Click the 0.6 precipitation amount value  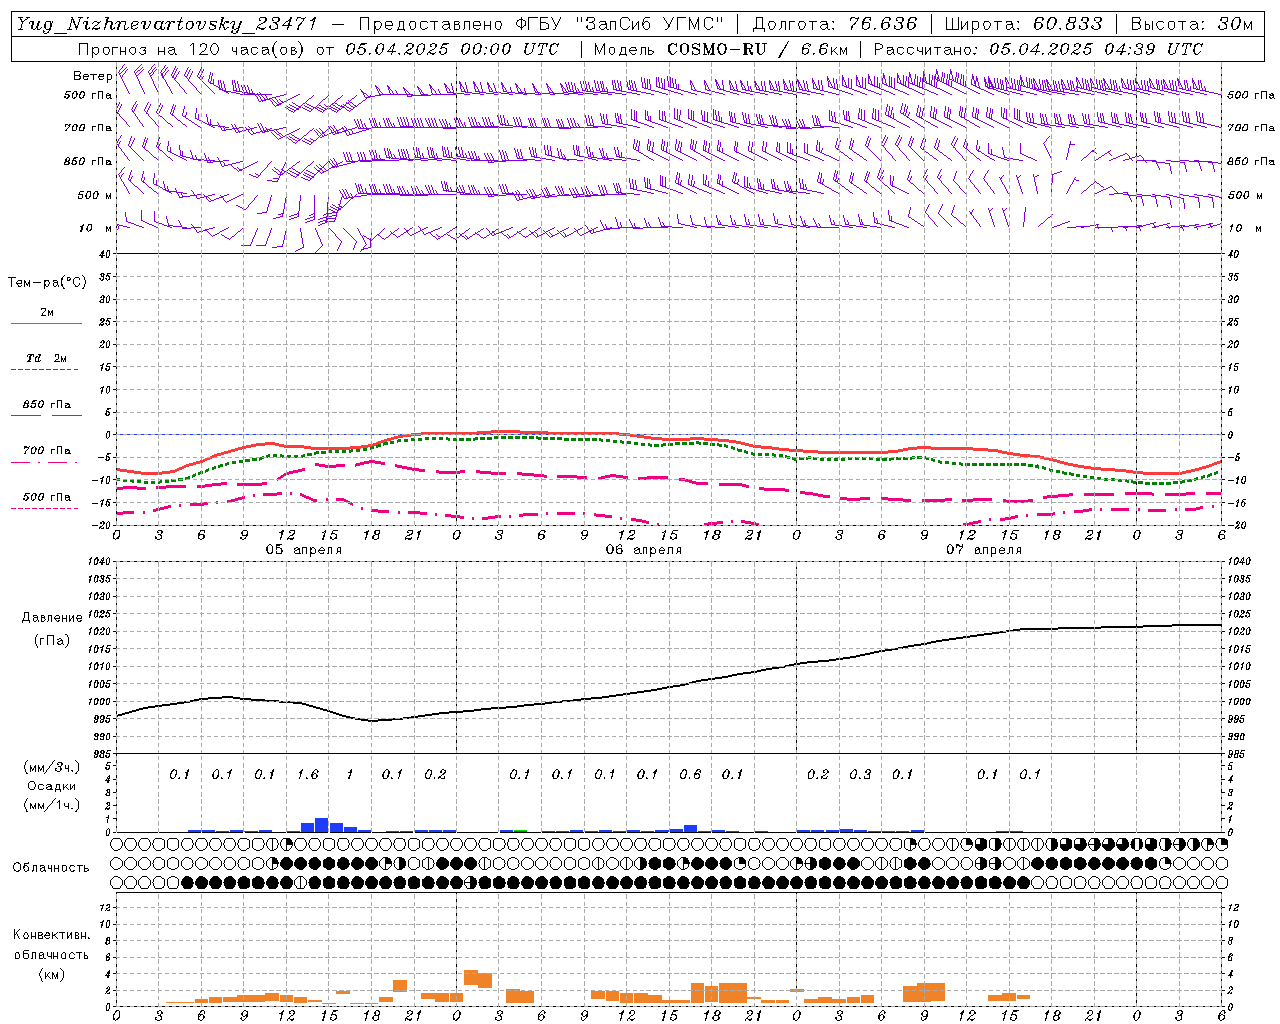pos(690,775)
